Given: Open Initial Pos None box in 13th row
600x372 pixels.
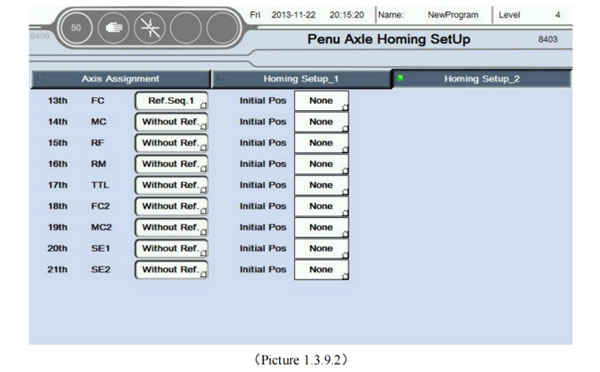Looking at the screenshot, I should coord(321,101).
